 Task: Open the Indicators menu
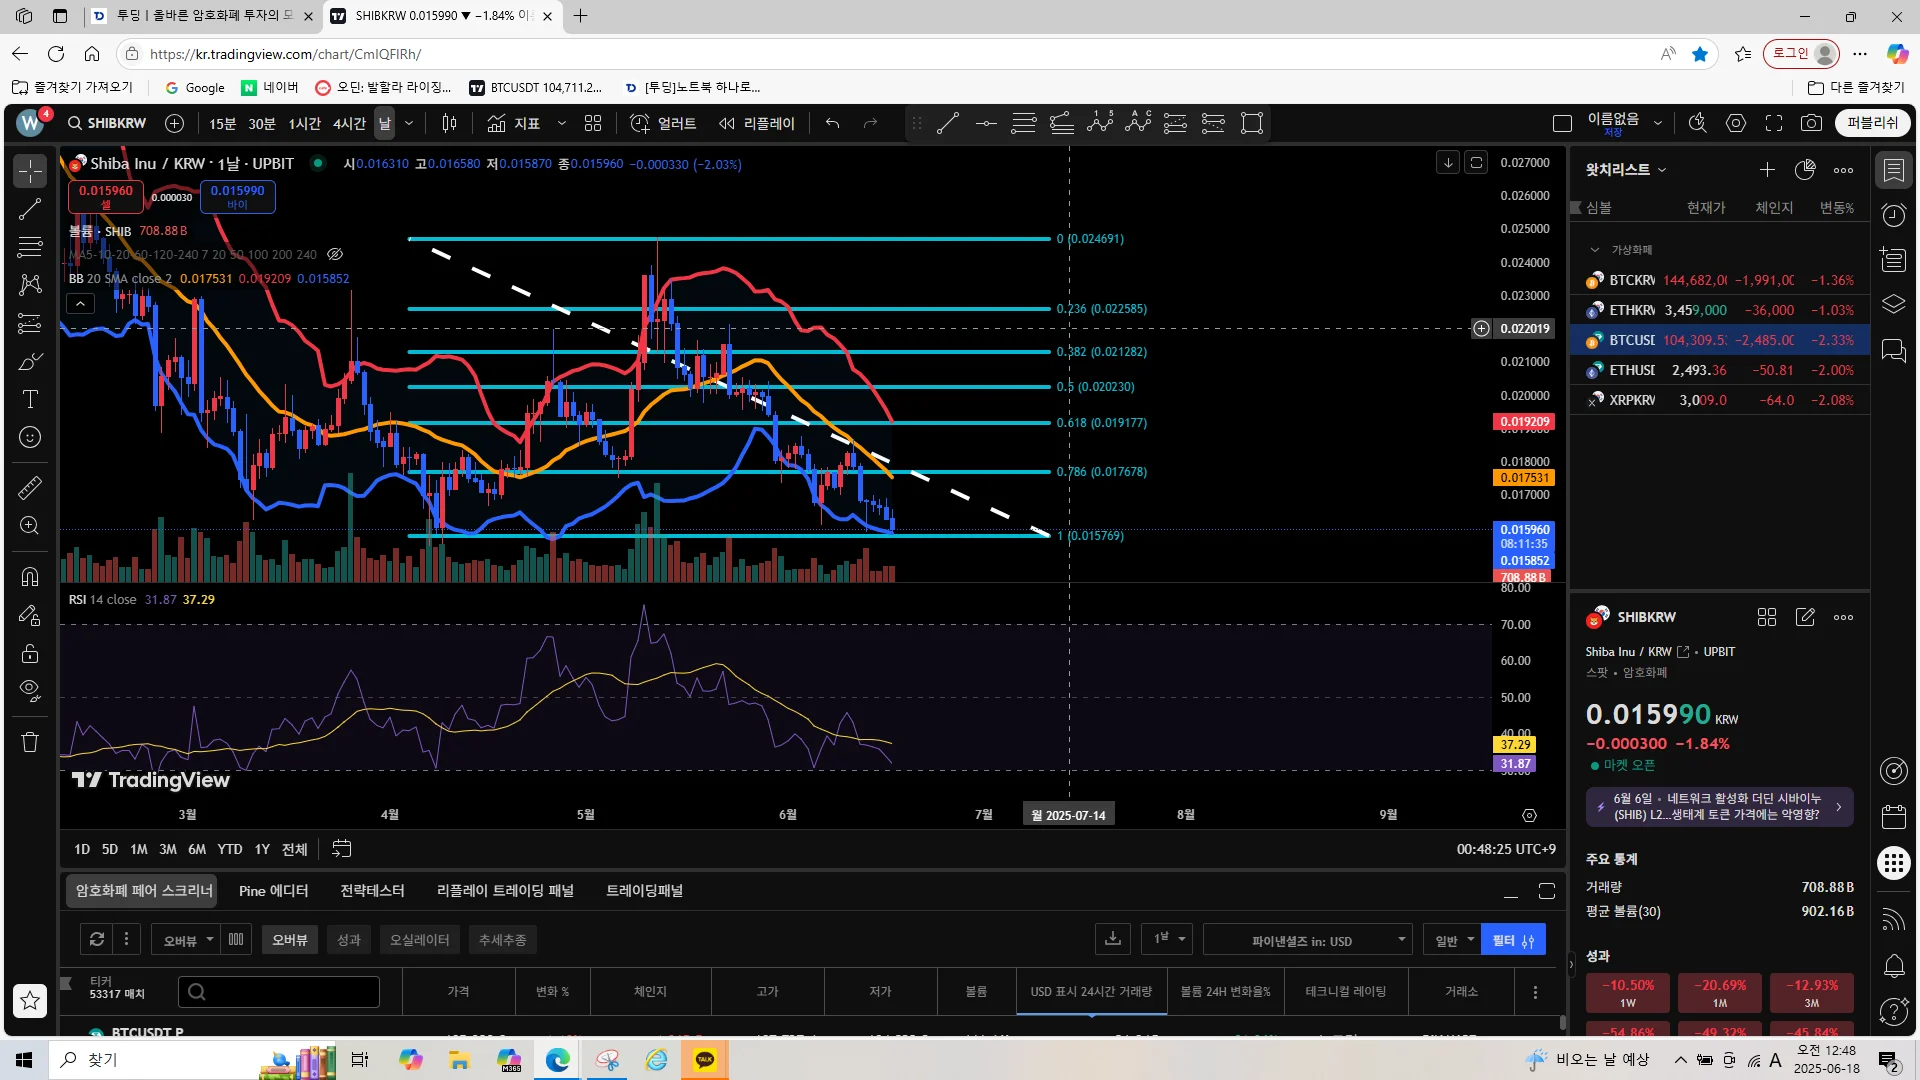(x=514, y=123)
